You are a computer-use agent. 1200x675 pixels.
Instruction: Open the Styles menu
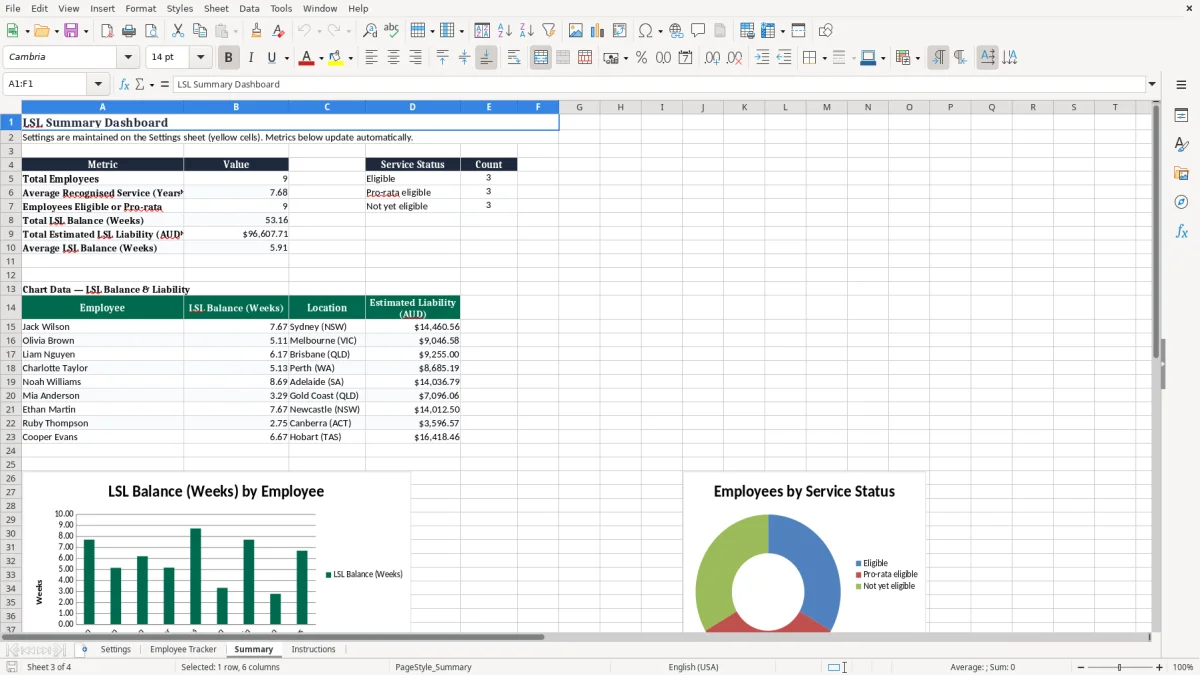[x=180, y=8]
